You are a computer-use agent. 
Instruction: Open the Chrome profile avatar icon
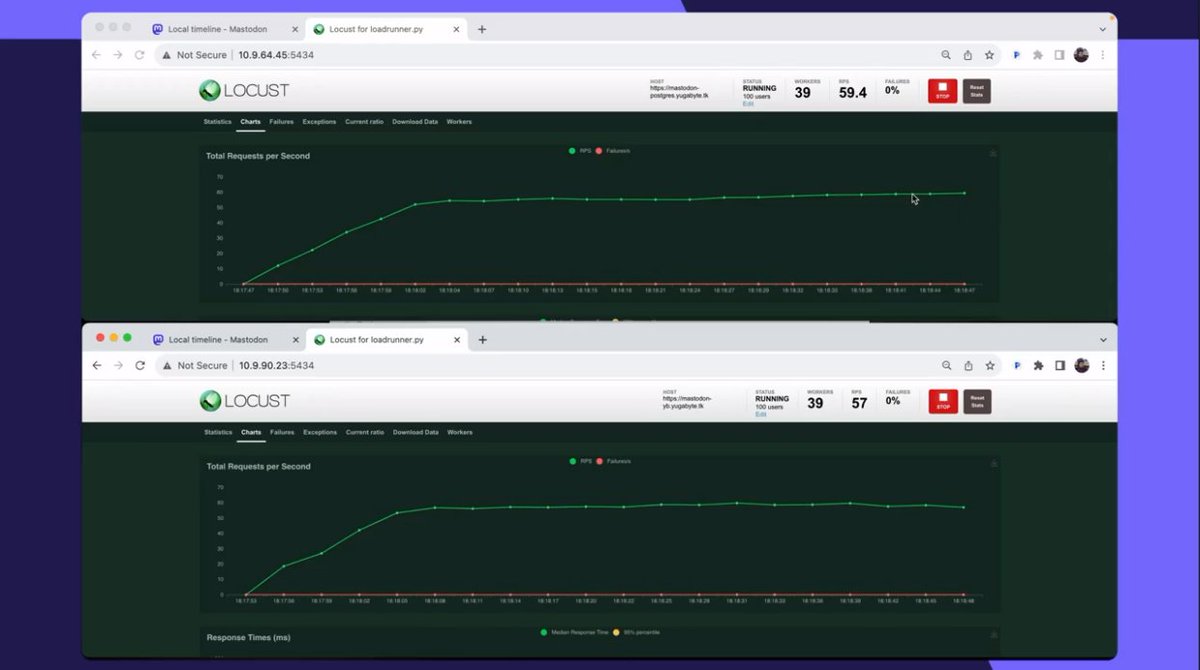point(1081,55)
